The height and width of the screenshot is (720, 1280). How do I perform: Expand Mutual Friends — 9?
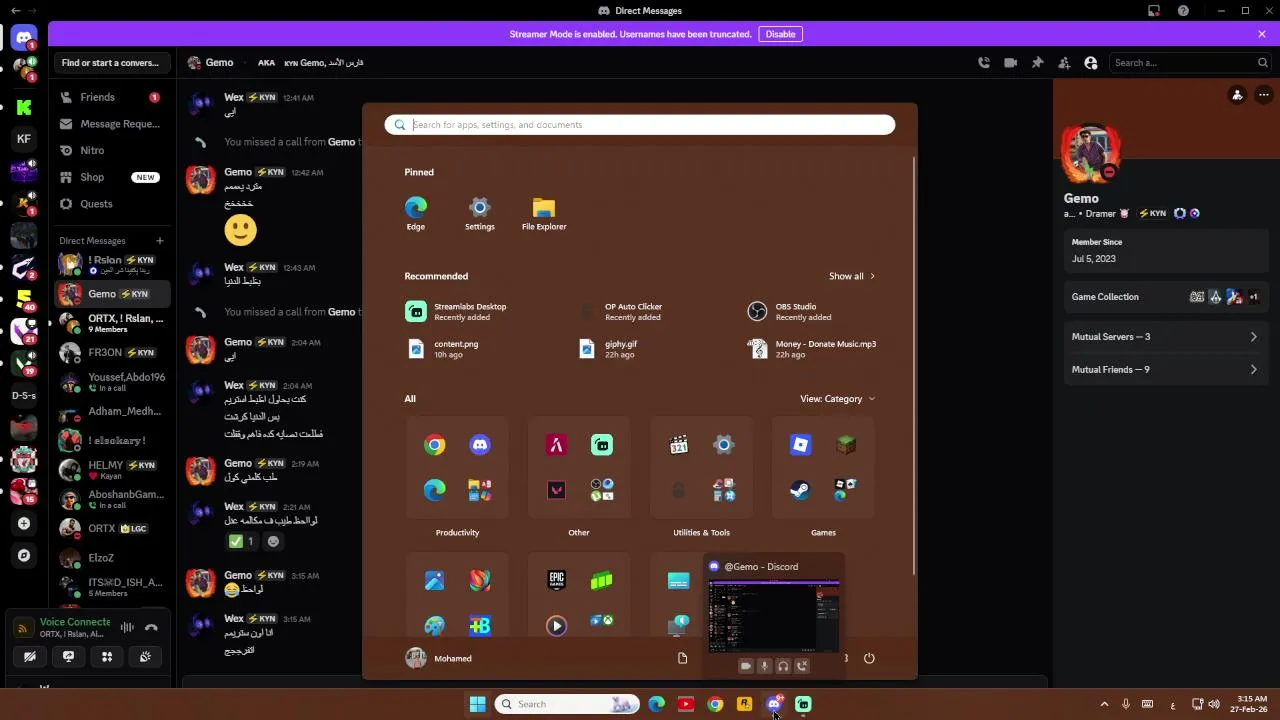tap(1165, 370)
